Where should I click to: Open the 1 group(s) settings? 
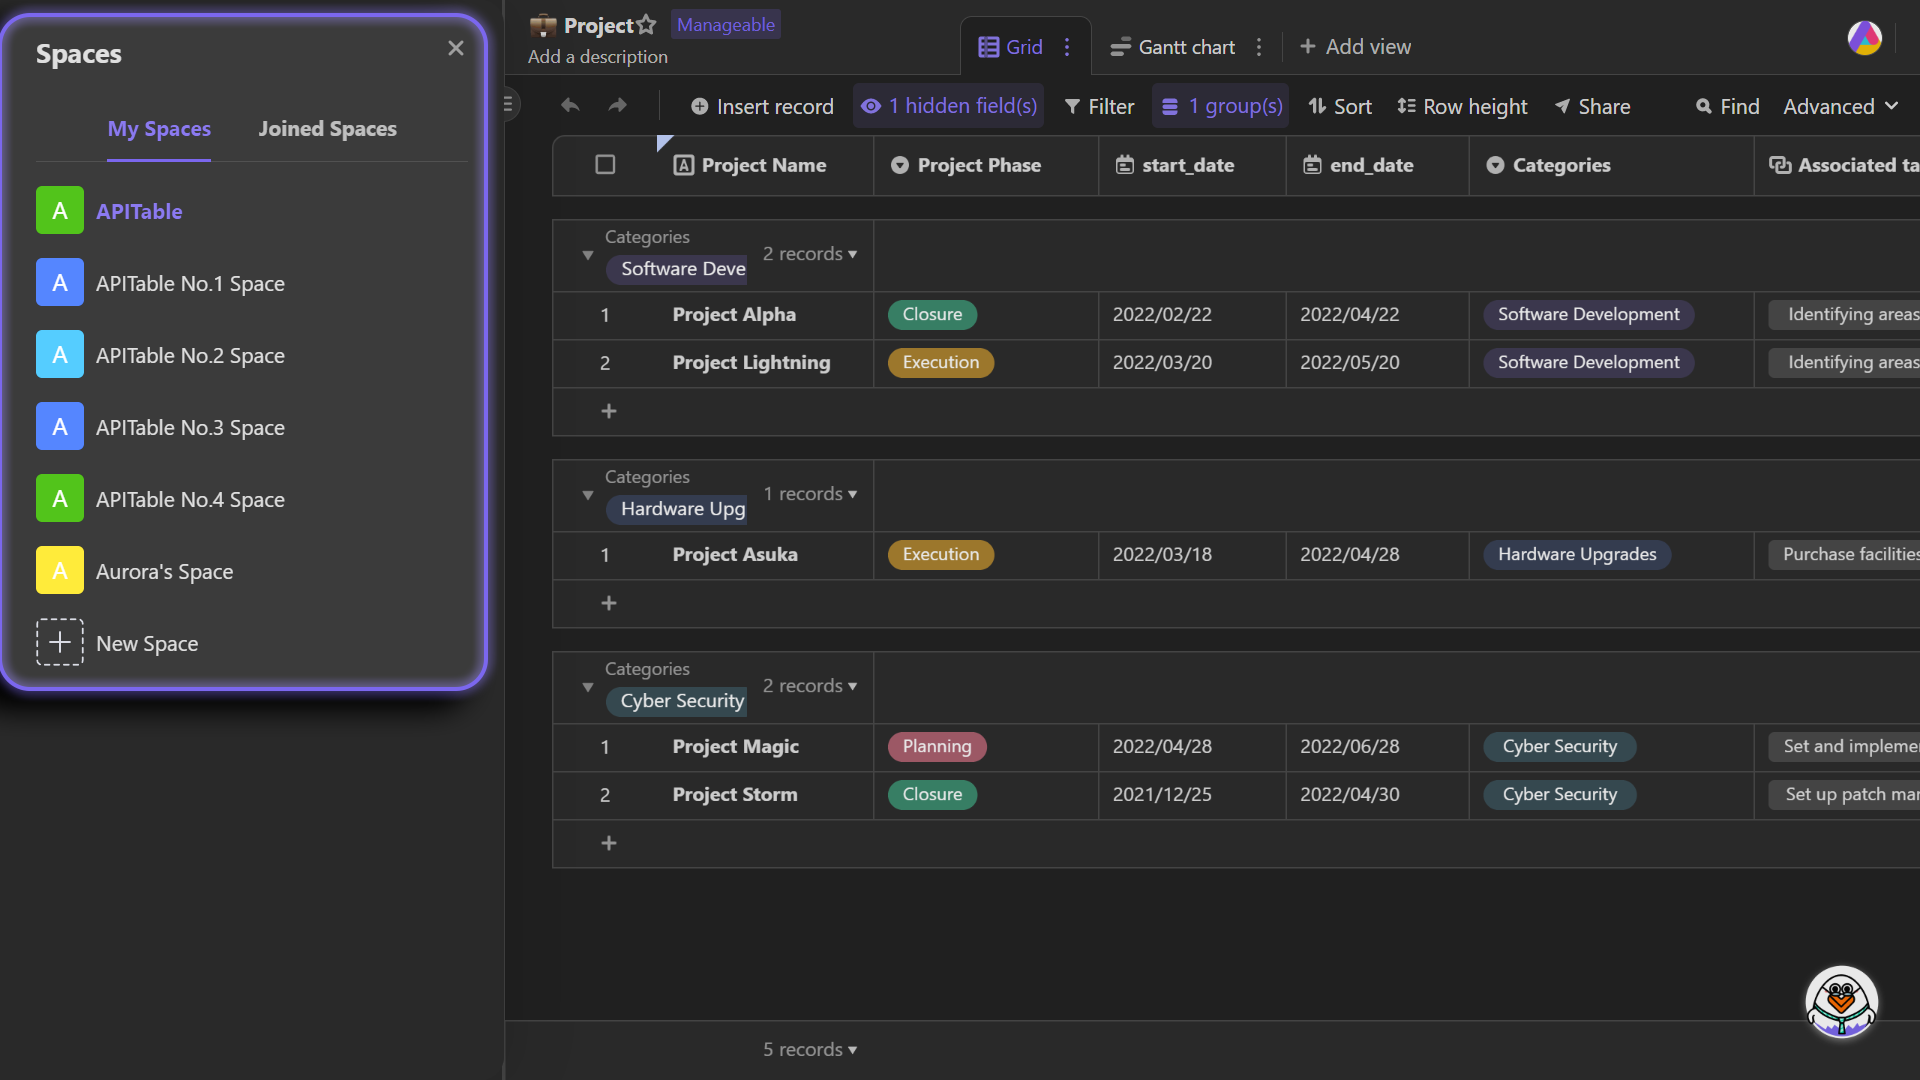point(1220,106)
